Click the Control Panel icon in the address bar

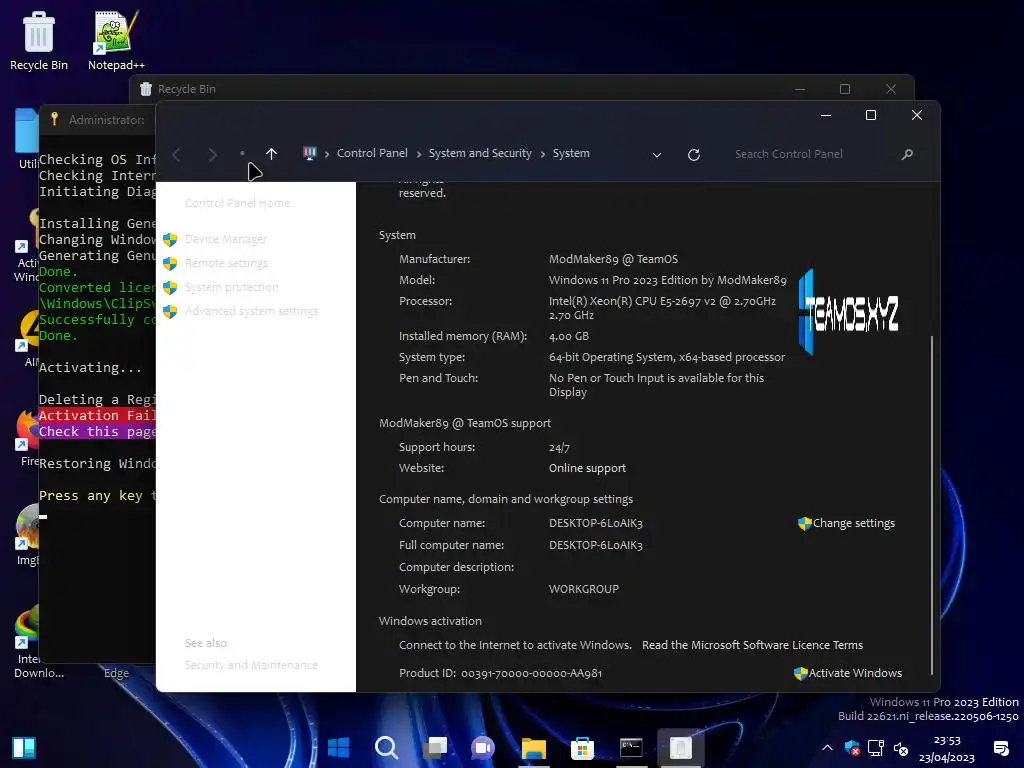click(310, 153)
